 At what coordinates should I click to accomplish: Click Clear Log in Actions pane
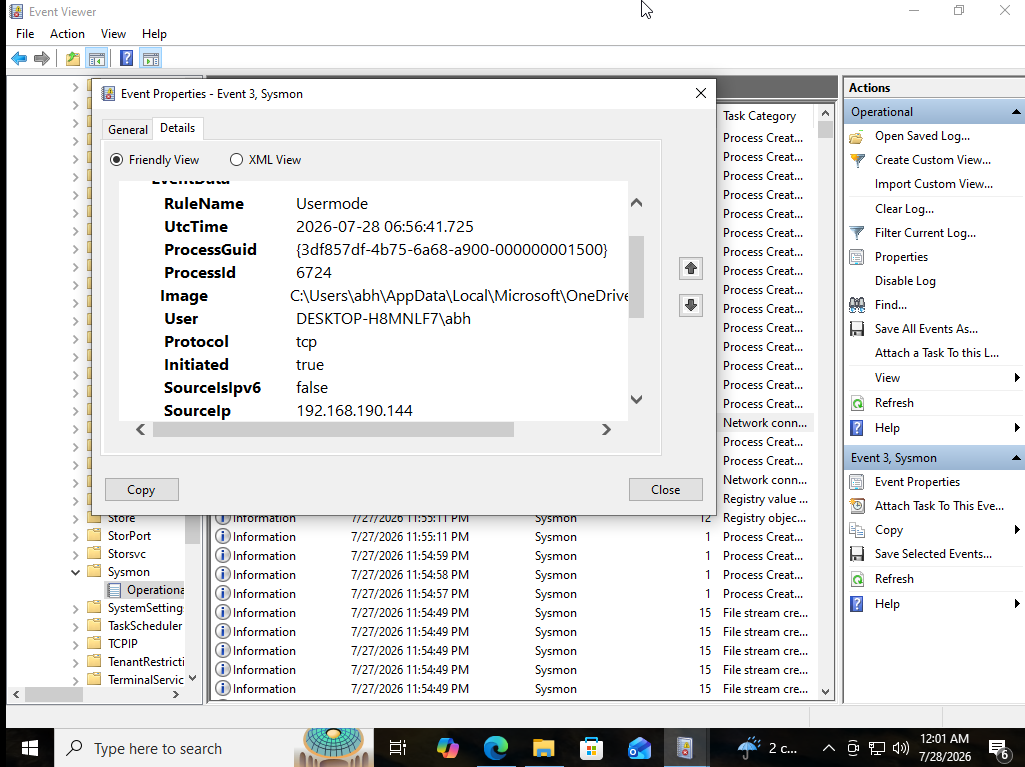[904, 209]
